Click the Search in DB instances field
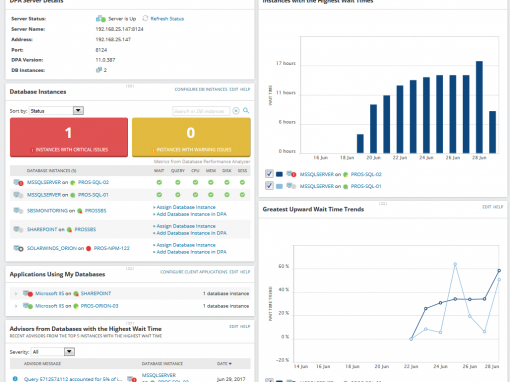The image size is (510, 382). point(201,111)
